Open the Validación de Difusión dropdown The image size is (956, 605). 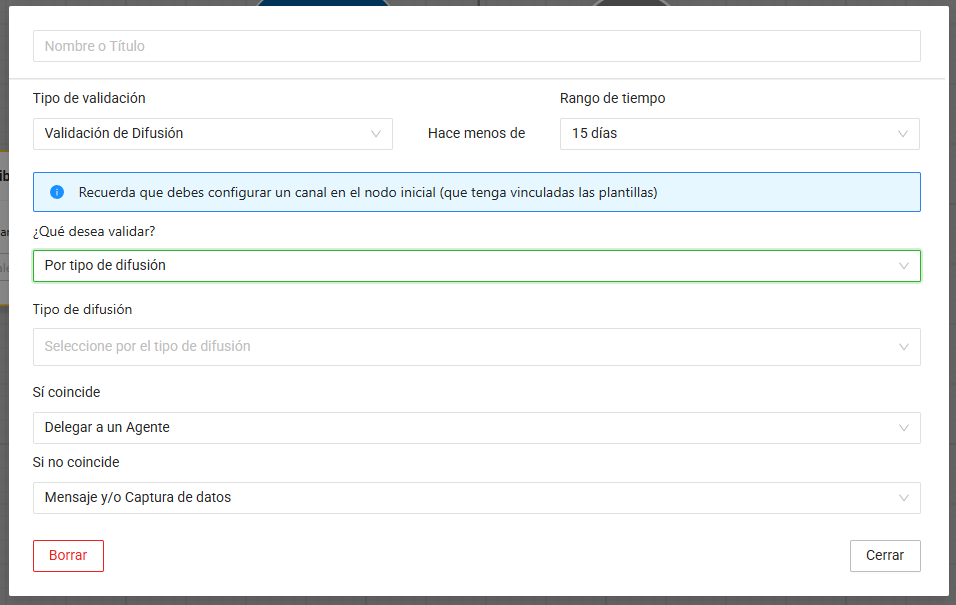click(x=200, y=133)
